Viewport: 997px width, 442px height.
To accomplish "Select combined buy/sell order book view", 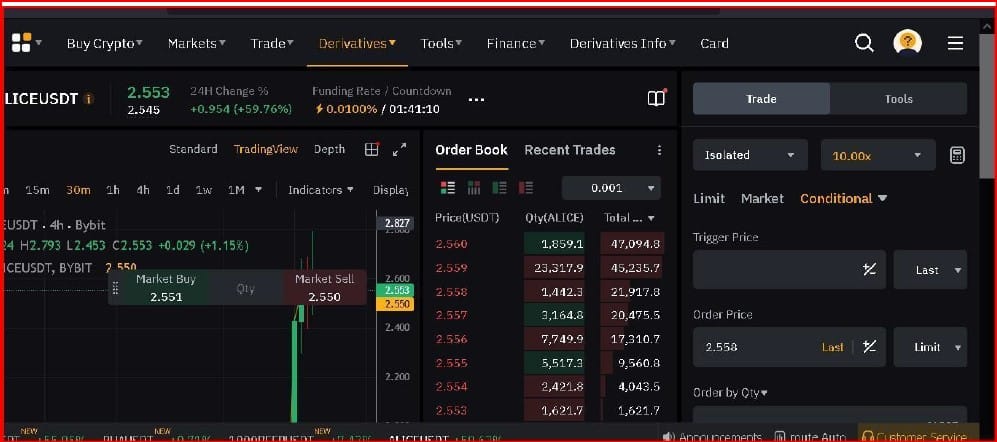I will (x=448, y=188).
